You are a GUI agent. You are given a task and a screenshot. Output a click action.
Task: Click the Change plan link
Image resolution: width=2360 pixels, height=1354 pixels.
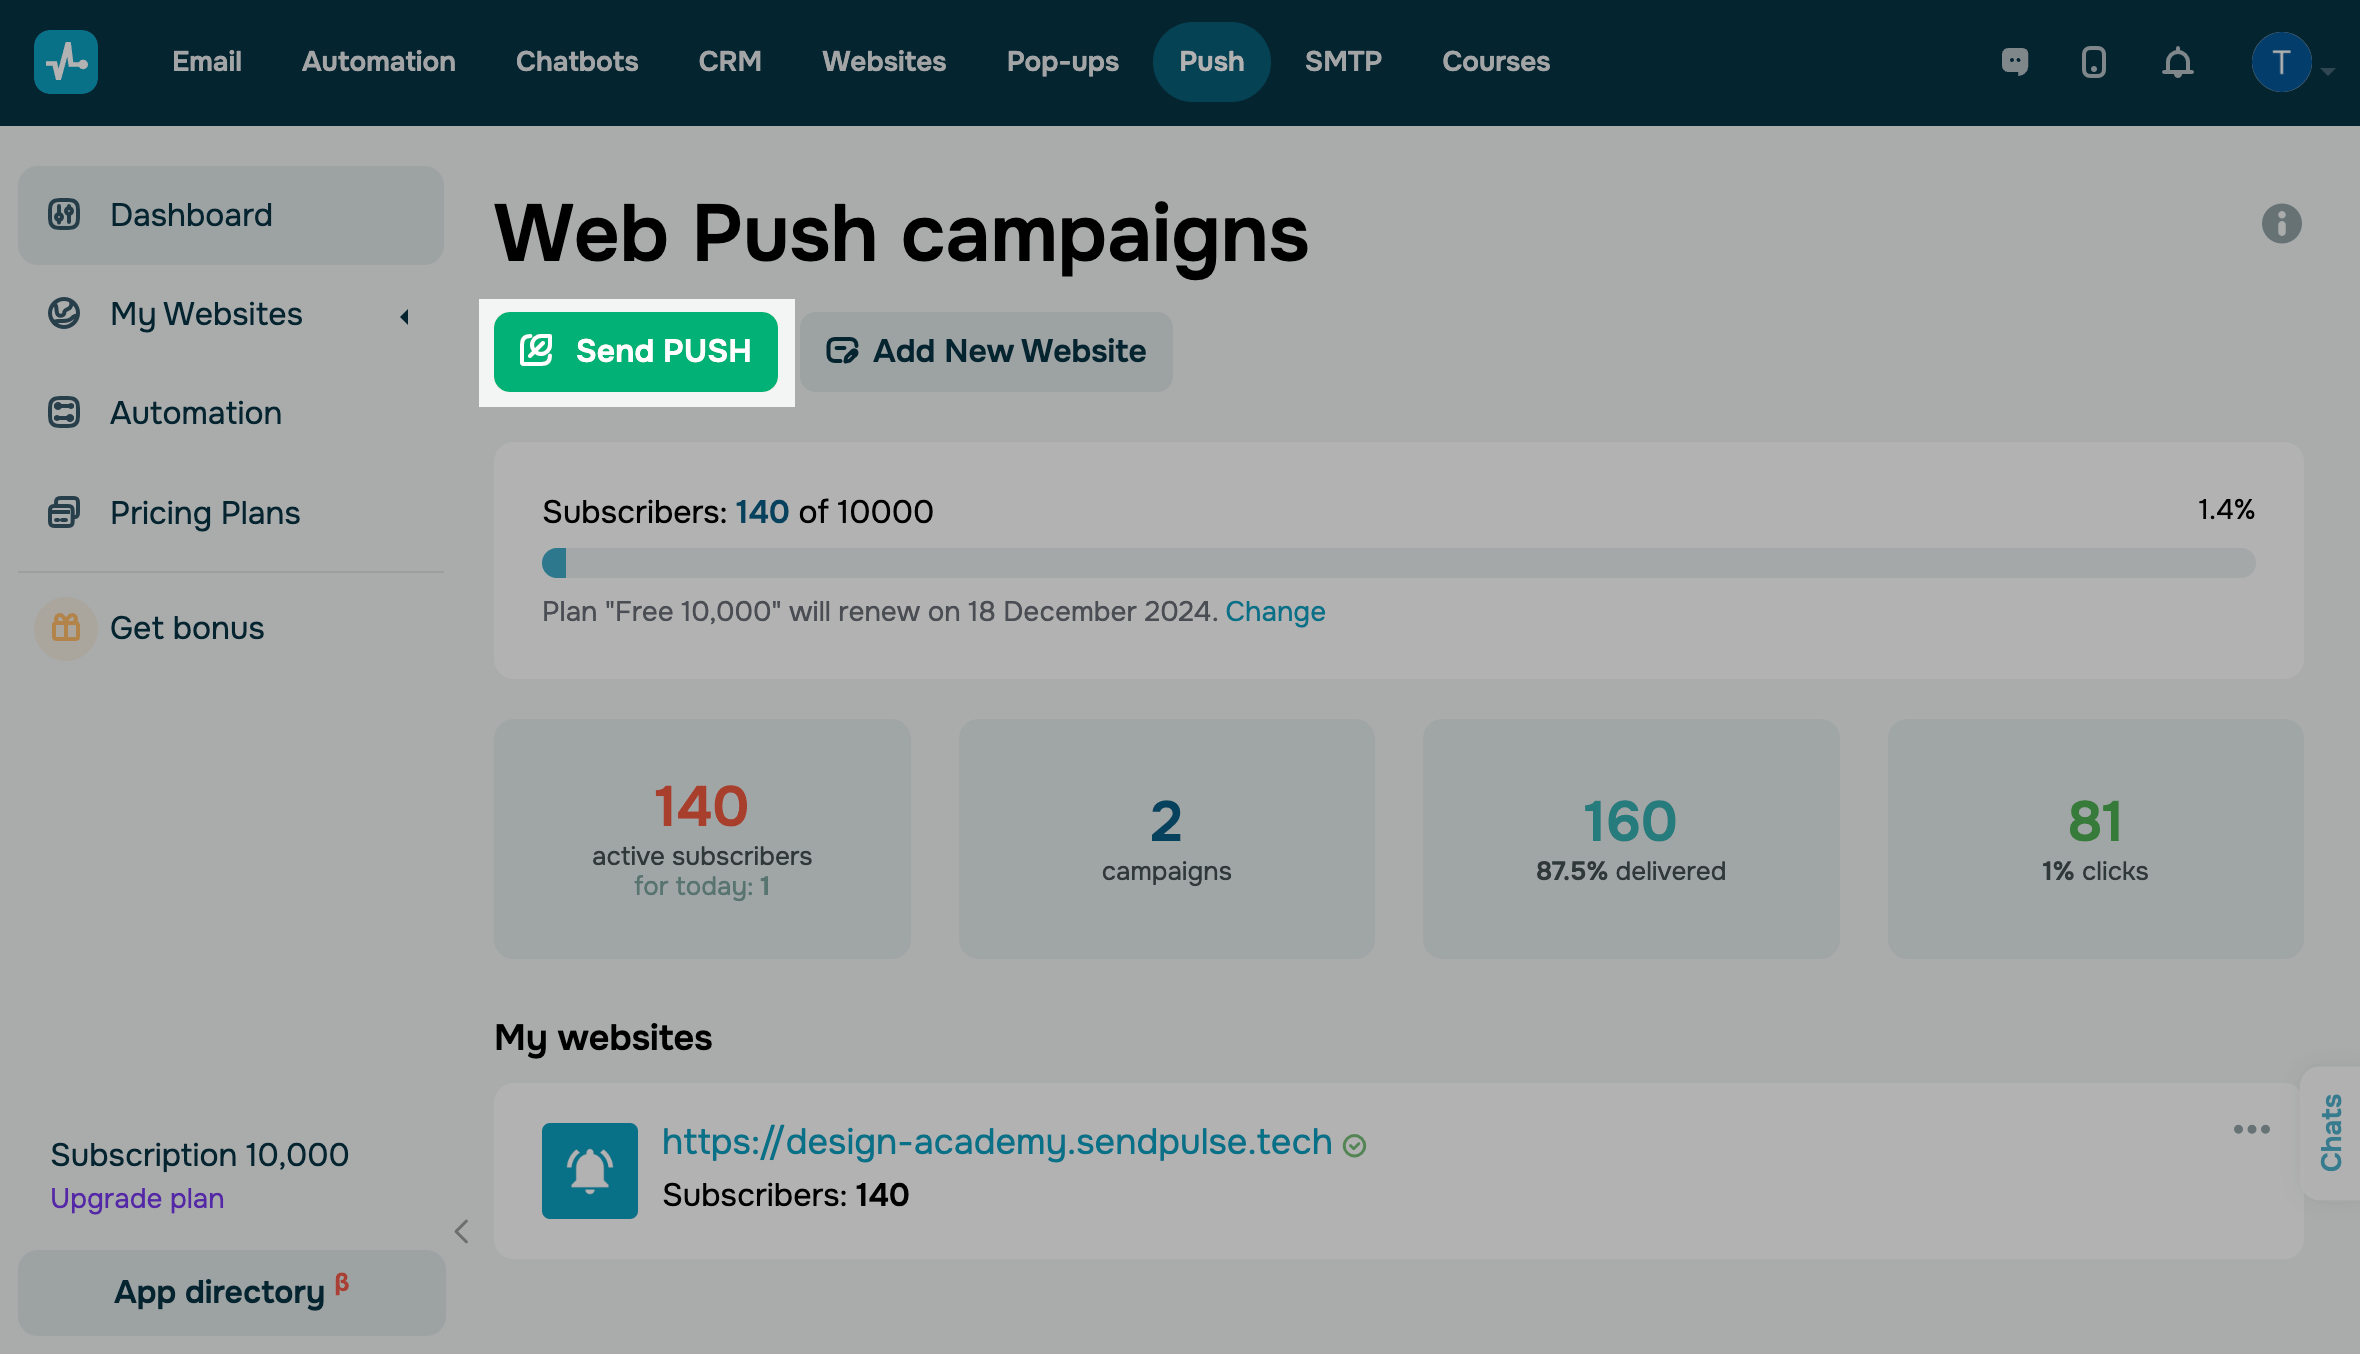point(1275,611)
